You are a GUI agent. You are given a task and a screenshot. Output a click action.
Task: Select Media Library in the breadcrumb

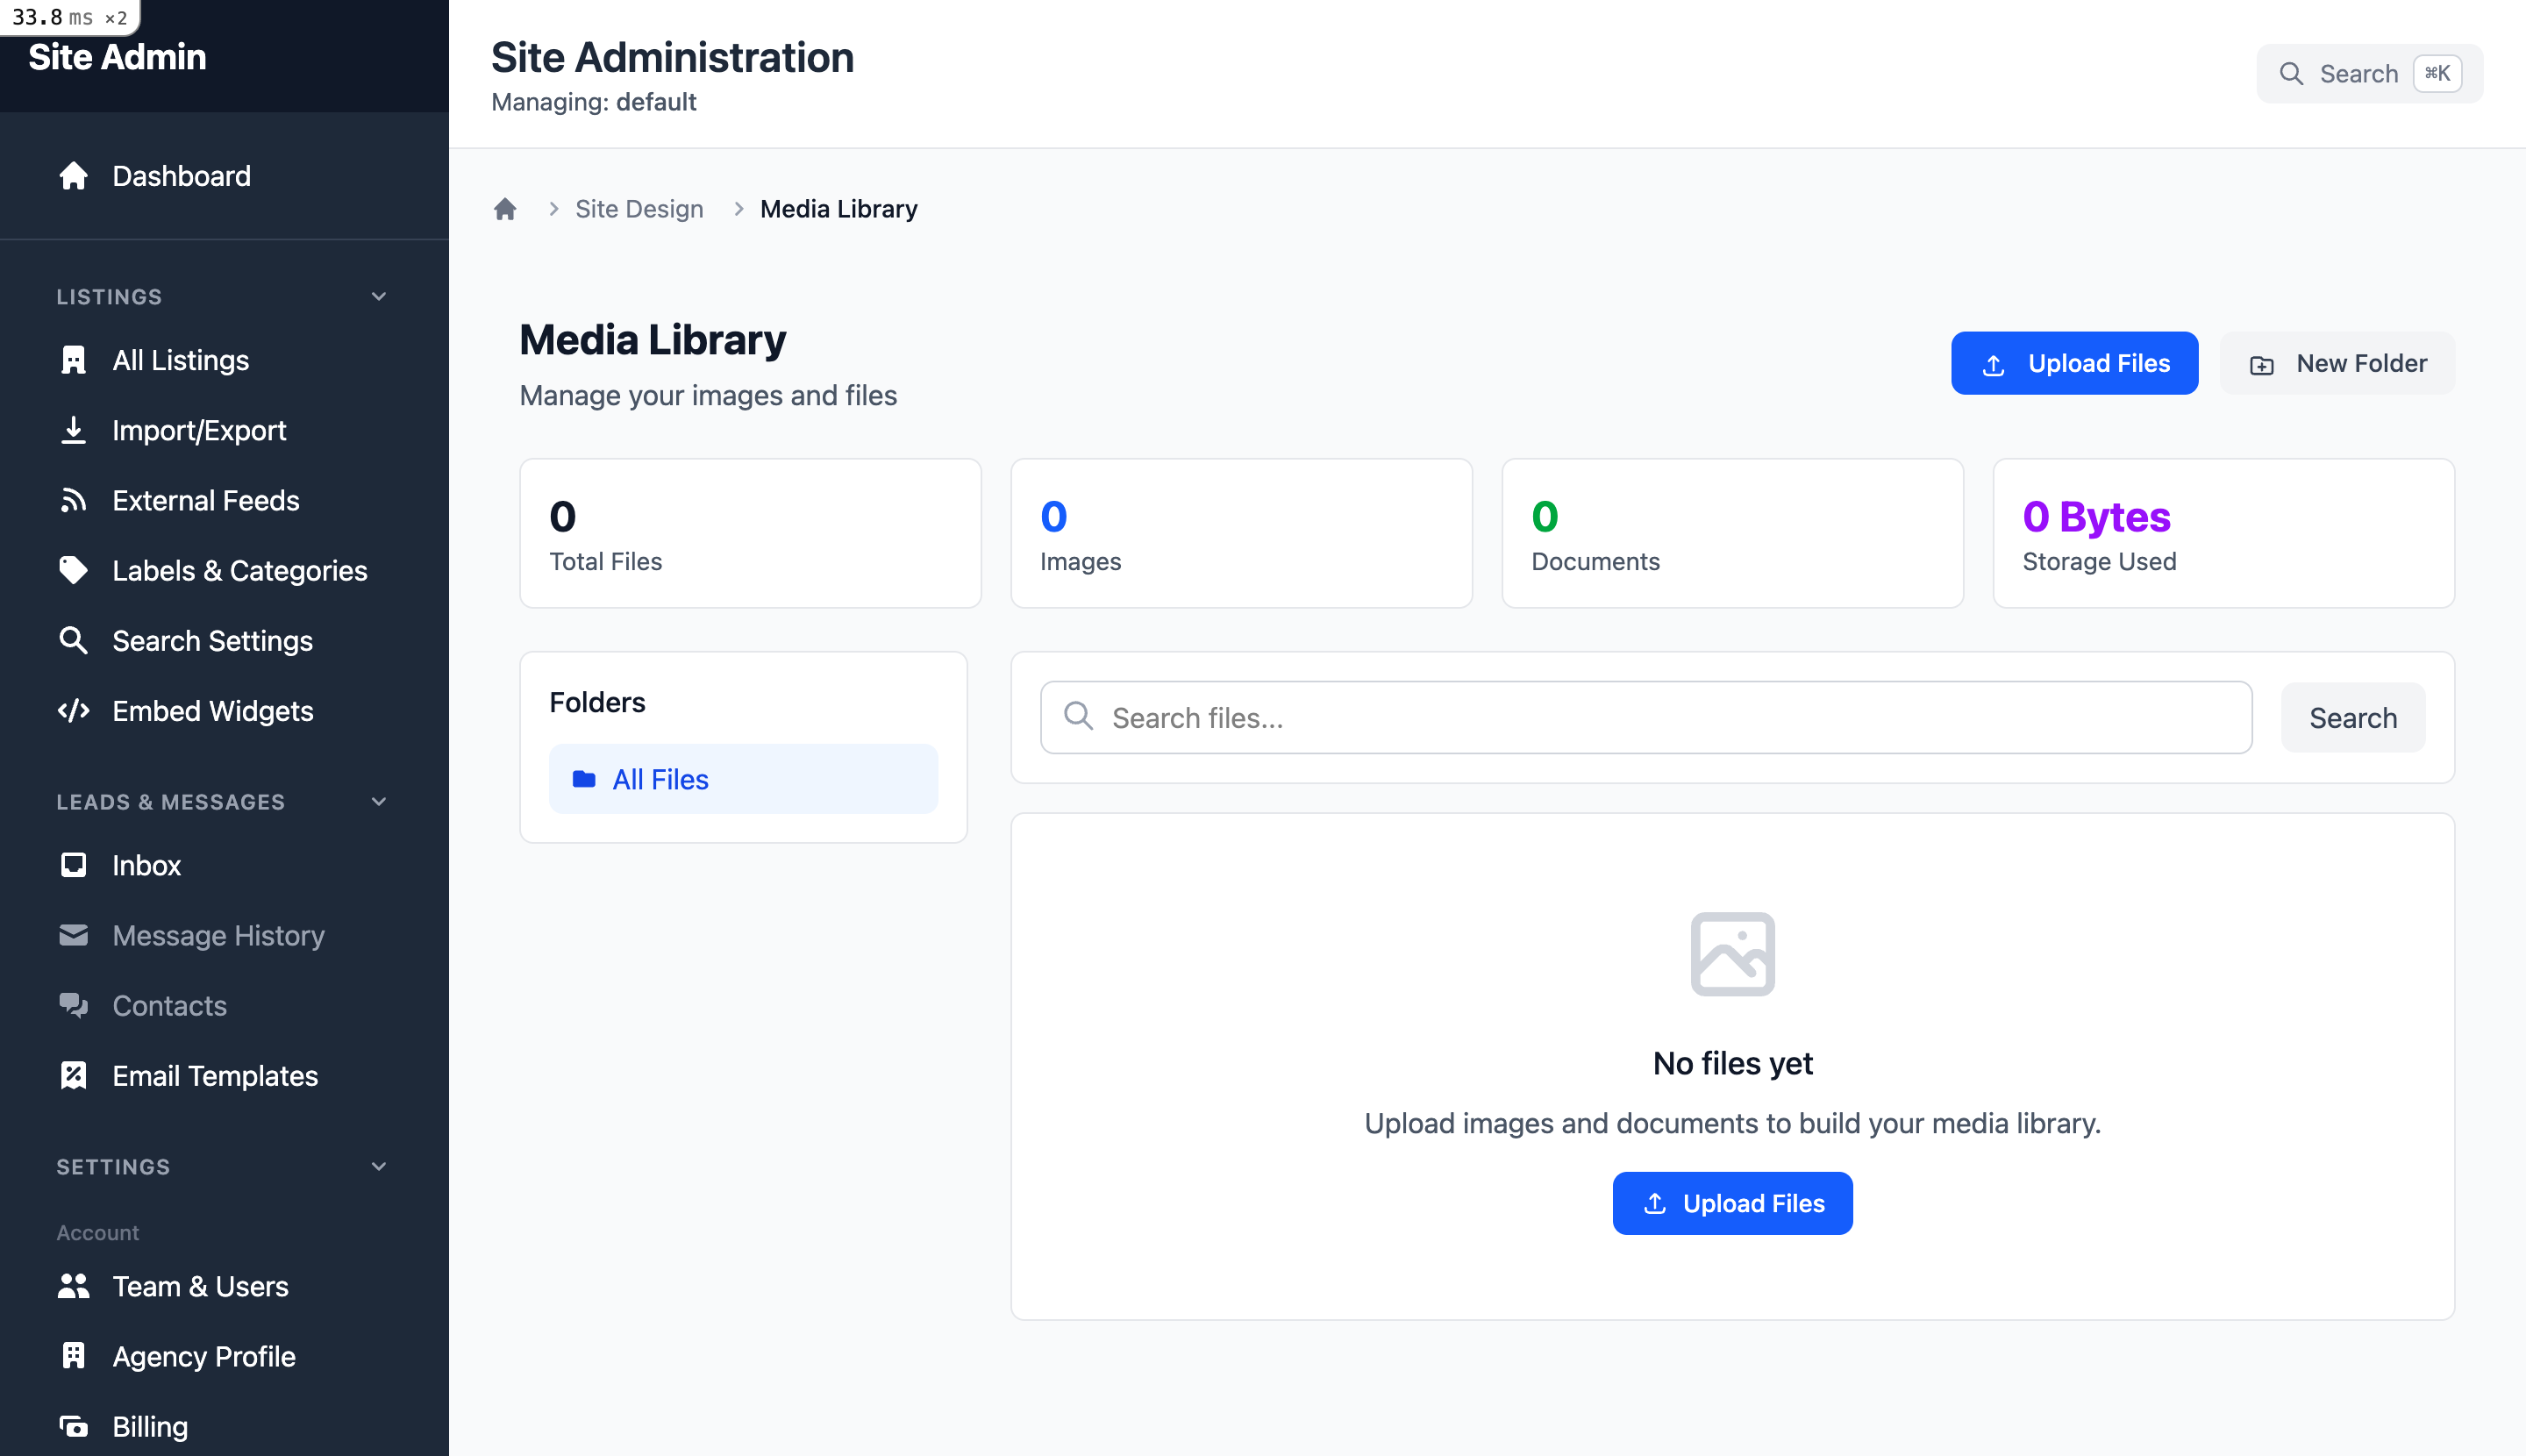838,208
